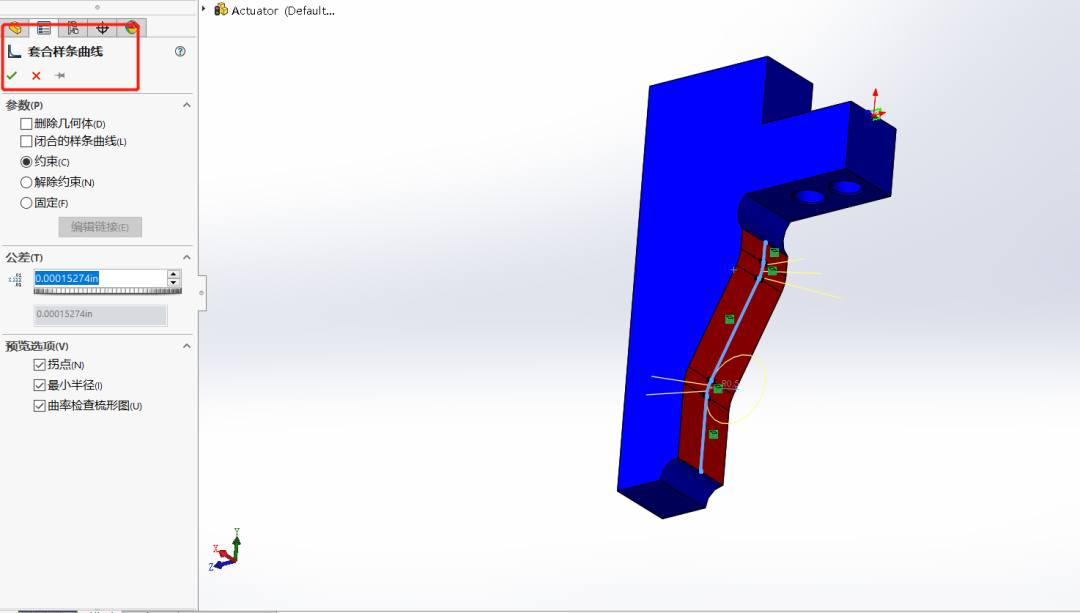Toggle 曲率检查梳形图 preview checkbox
Screen dimensions: 1080x613
coord(39,406)
